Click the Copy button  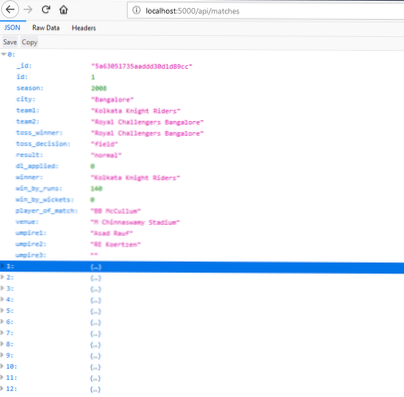29,42
